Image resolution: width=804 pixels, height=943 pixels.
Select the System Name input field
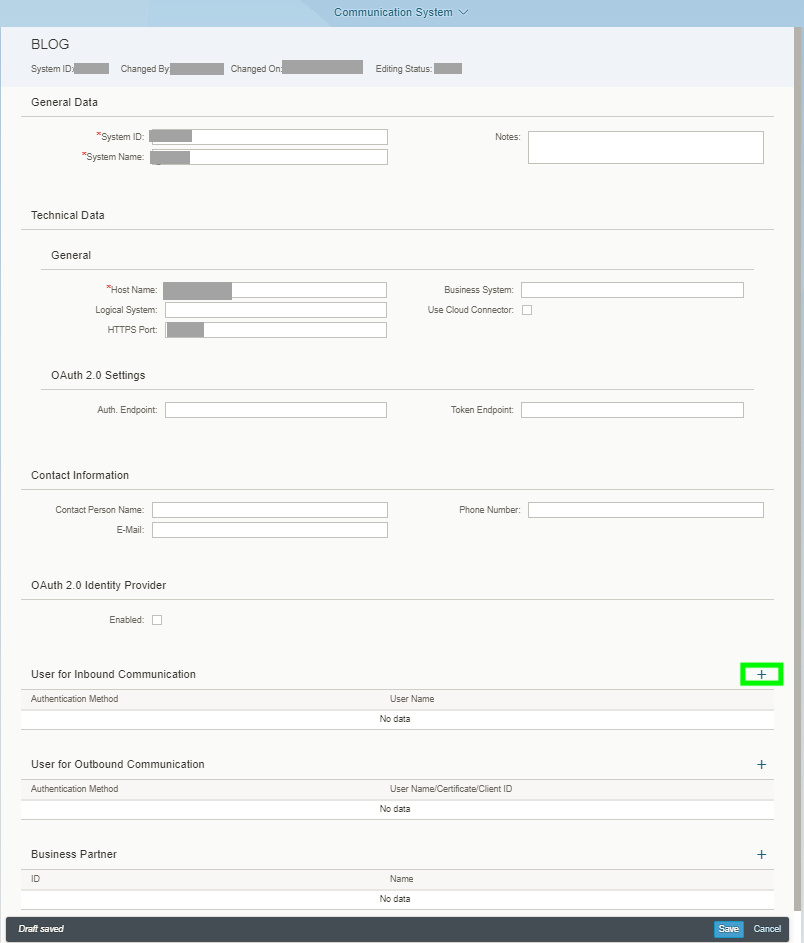pos(269,157)
